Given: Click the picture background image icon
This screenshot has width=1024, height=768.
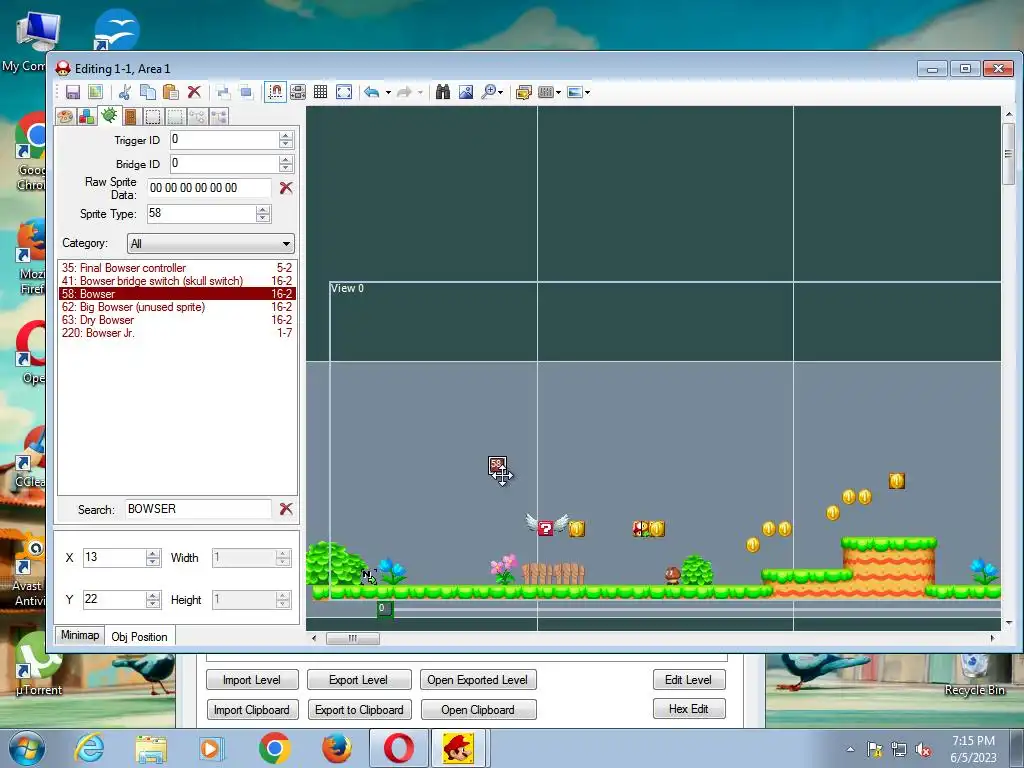Looking at the screenshot, I should click(x=466, y=92).
